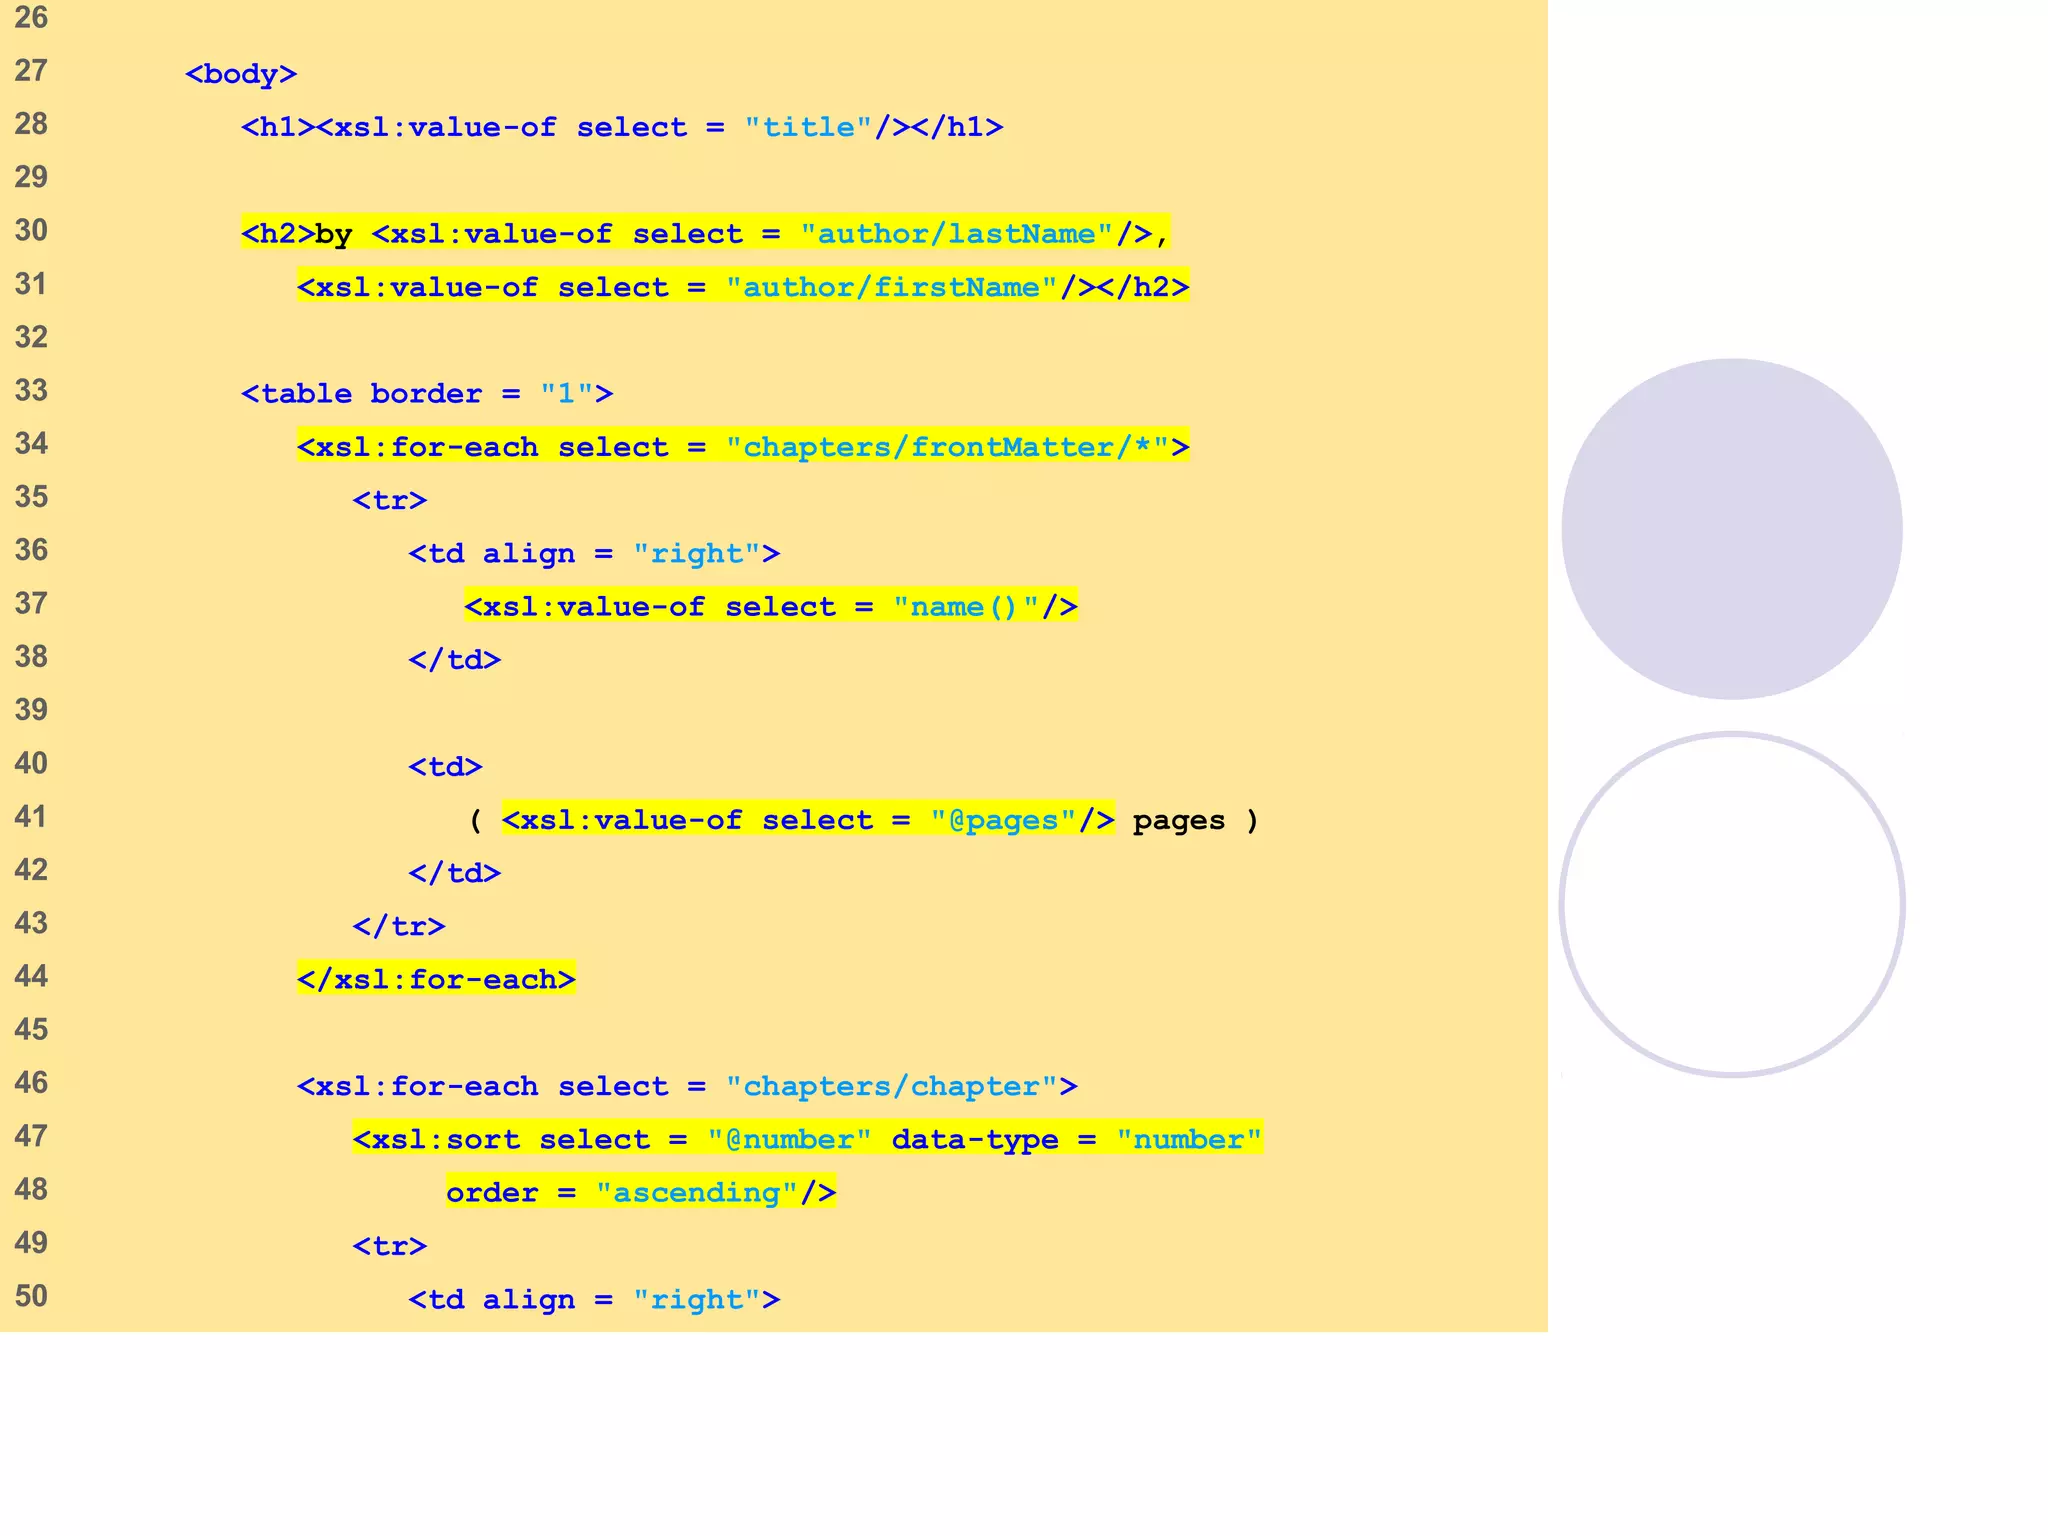Click <td align = "right"> on line 50
The width and height of the screenshot is (2048, 1536).
(594, 1299)
